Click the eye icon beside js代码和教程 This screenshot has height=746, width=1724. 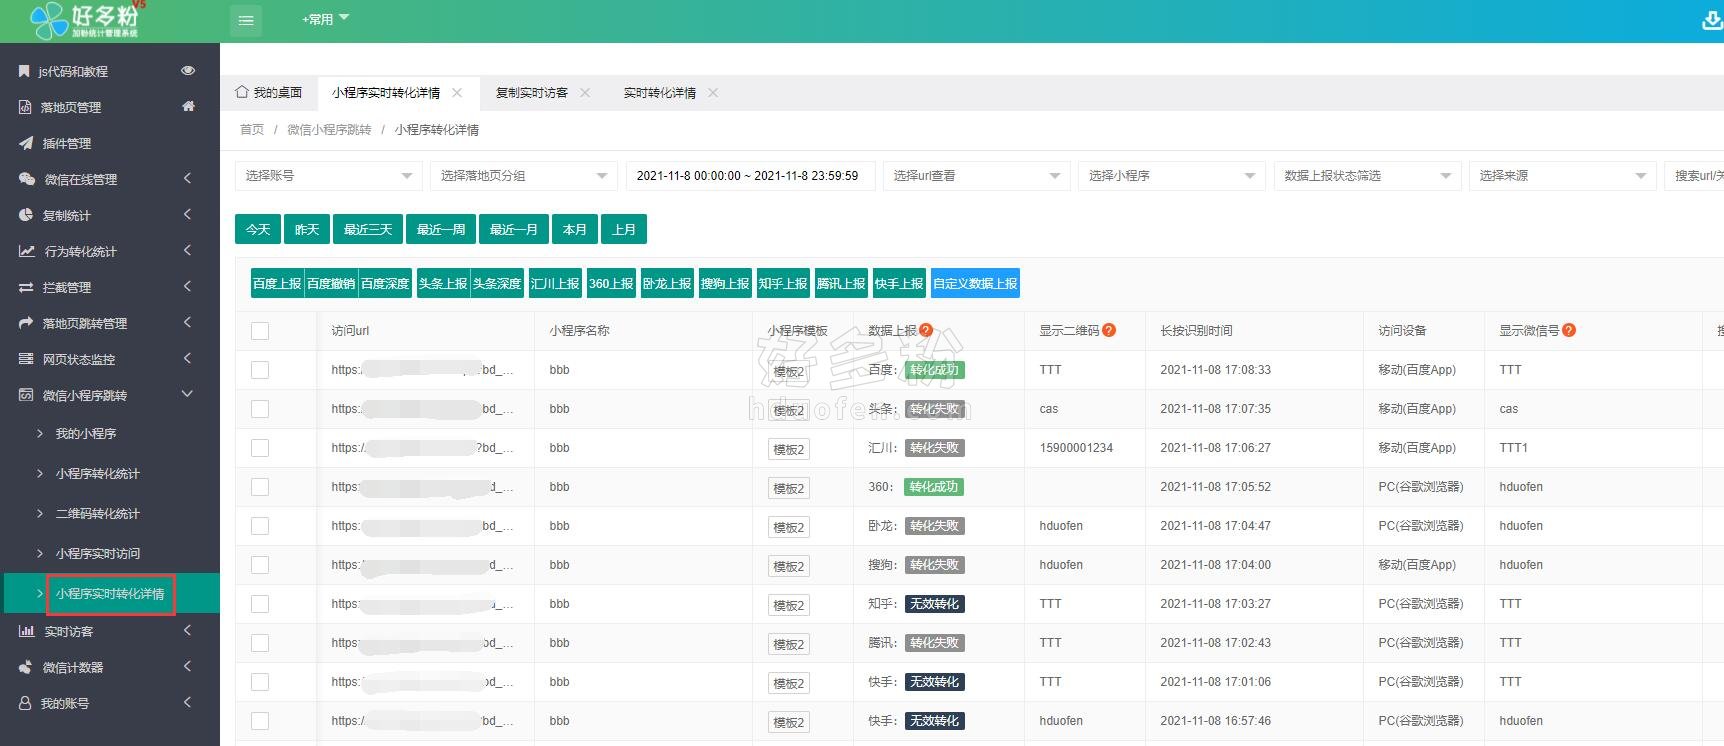click(x=188, y=71)
